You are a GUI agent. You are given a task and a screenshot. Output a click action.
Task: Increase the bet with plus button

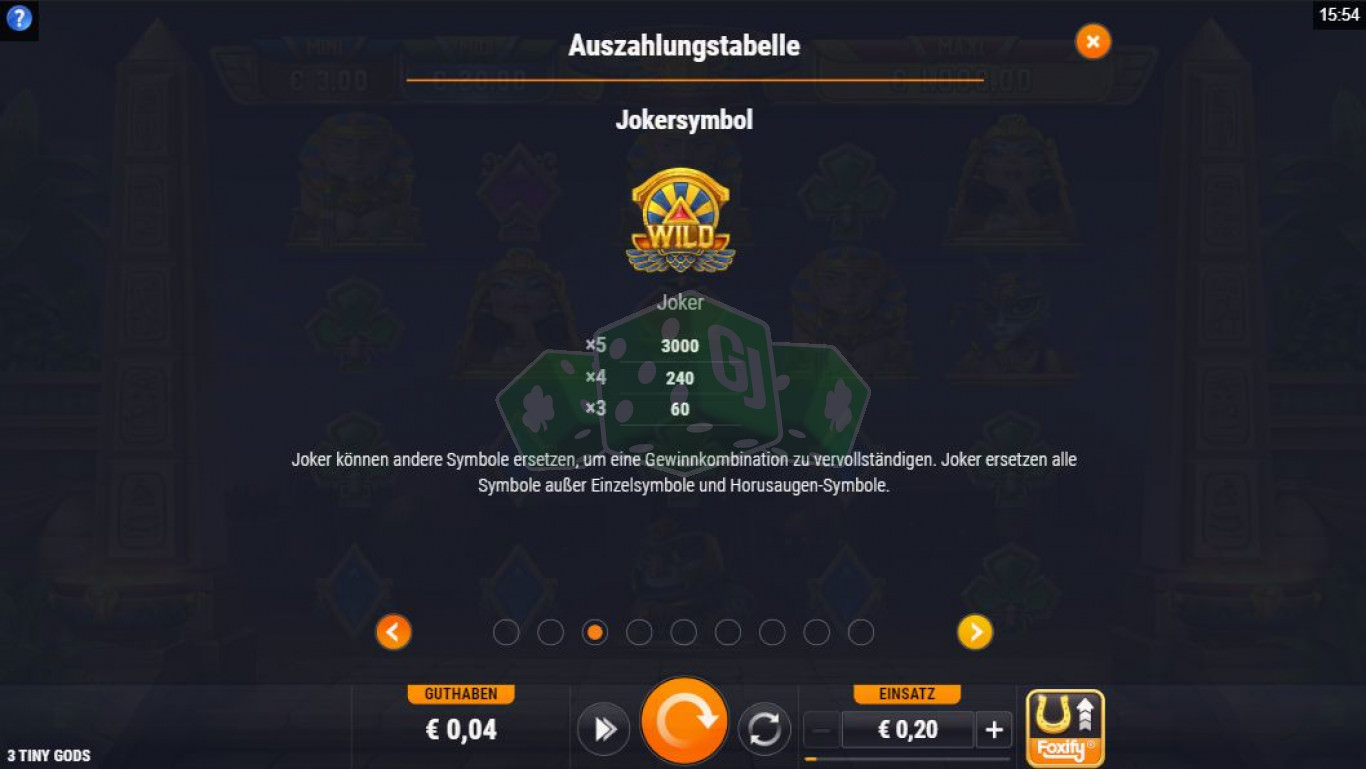click(994, 730)
